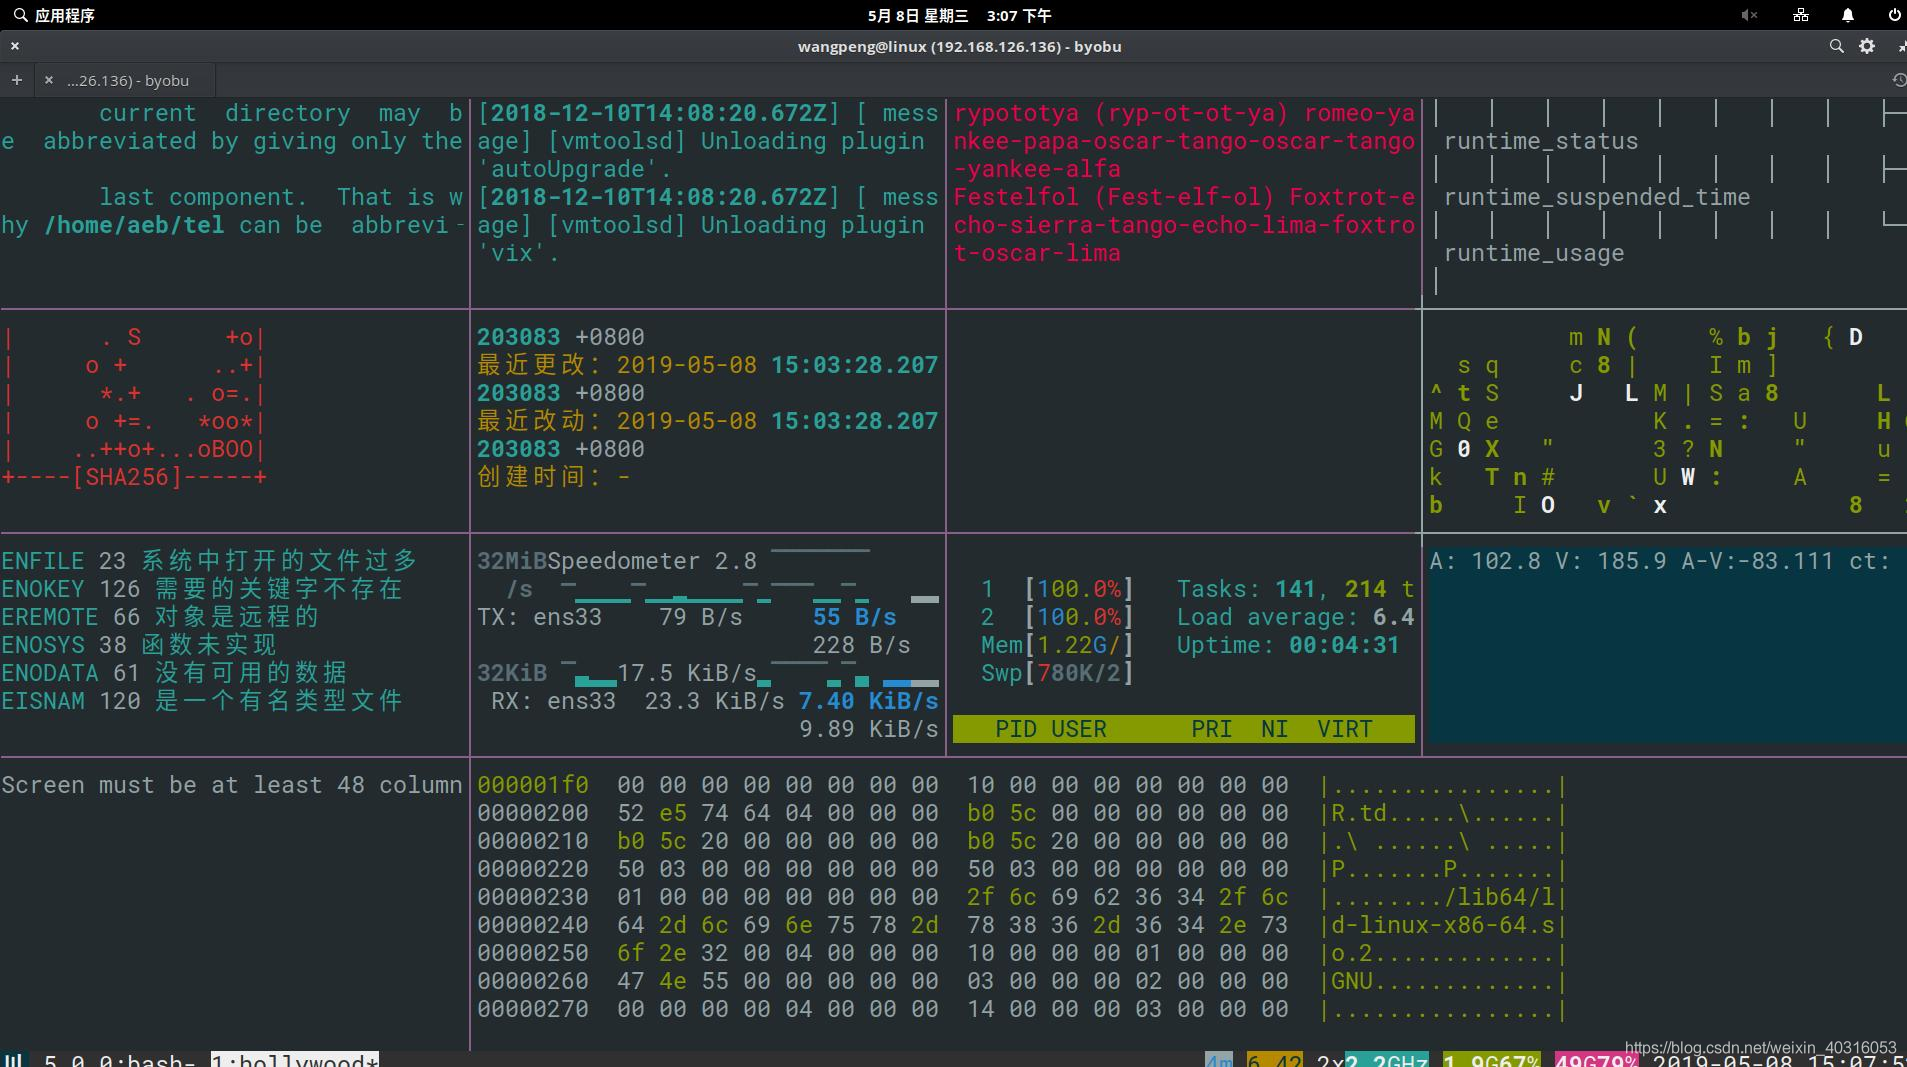The width and height of the screenshot is (1907, 1067).
Task: Click the CPU 1 100.0% usage meter
Action: pyautogui.click(x=1057, y=589)
